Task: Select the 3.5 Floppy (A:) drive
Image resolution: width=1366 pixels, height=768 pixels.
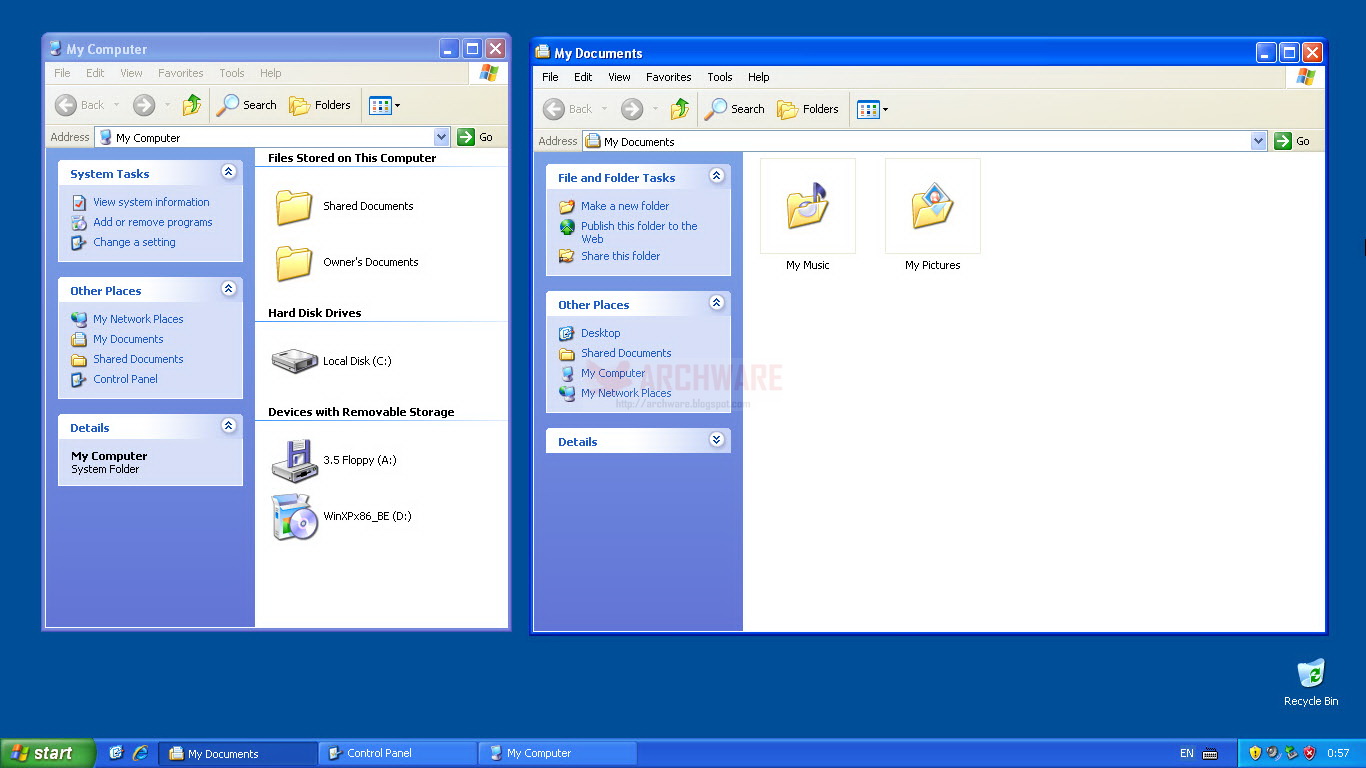Action: 334,460
